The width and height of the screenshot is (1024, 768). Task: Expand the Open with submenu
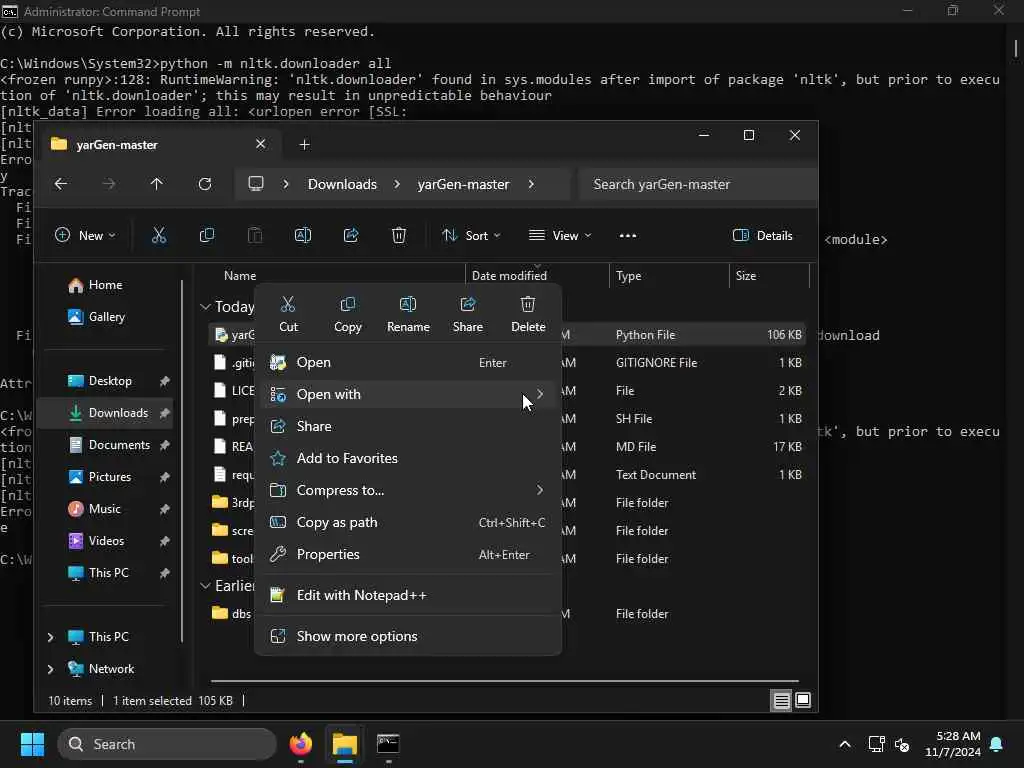point(408,394)
